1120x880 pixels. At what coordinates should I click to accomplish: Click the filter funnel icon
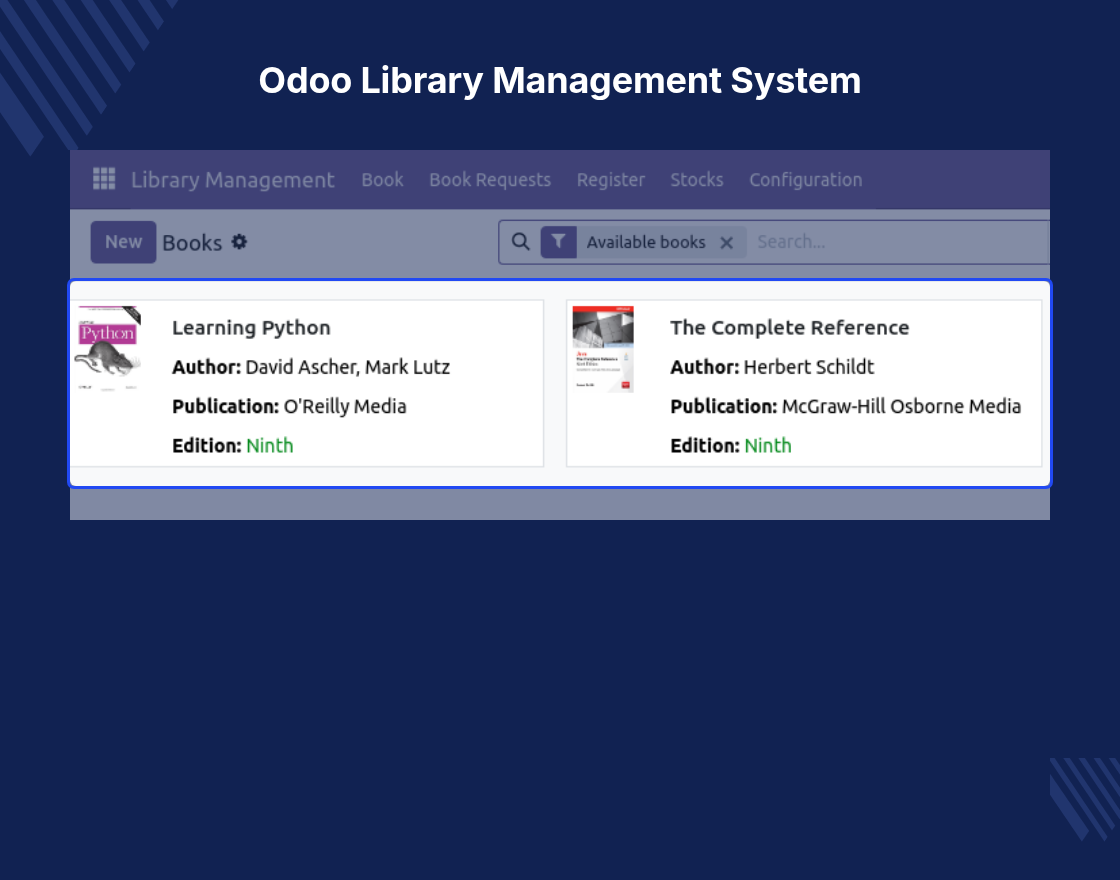559,242
